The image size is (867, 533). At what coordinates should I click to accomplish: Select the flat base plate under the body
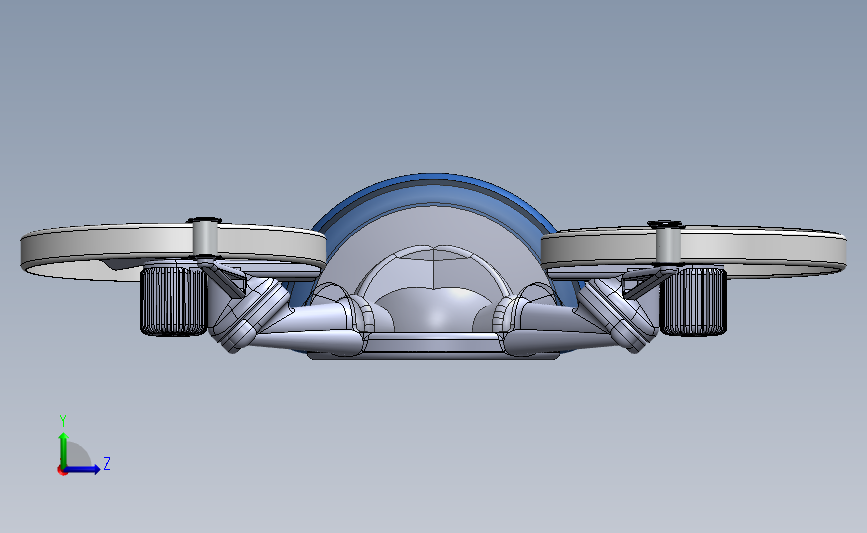pyautogui.click(x=434, y=356)
